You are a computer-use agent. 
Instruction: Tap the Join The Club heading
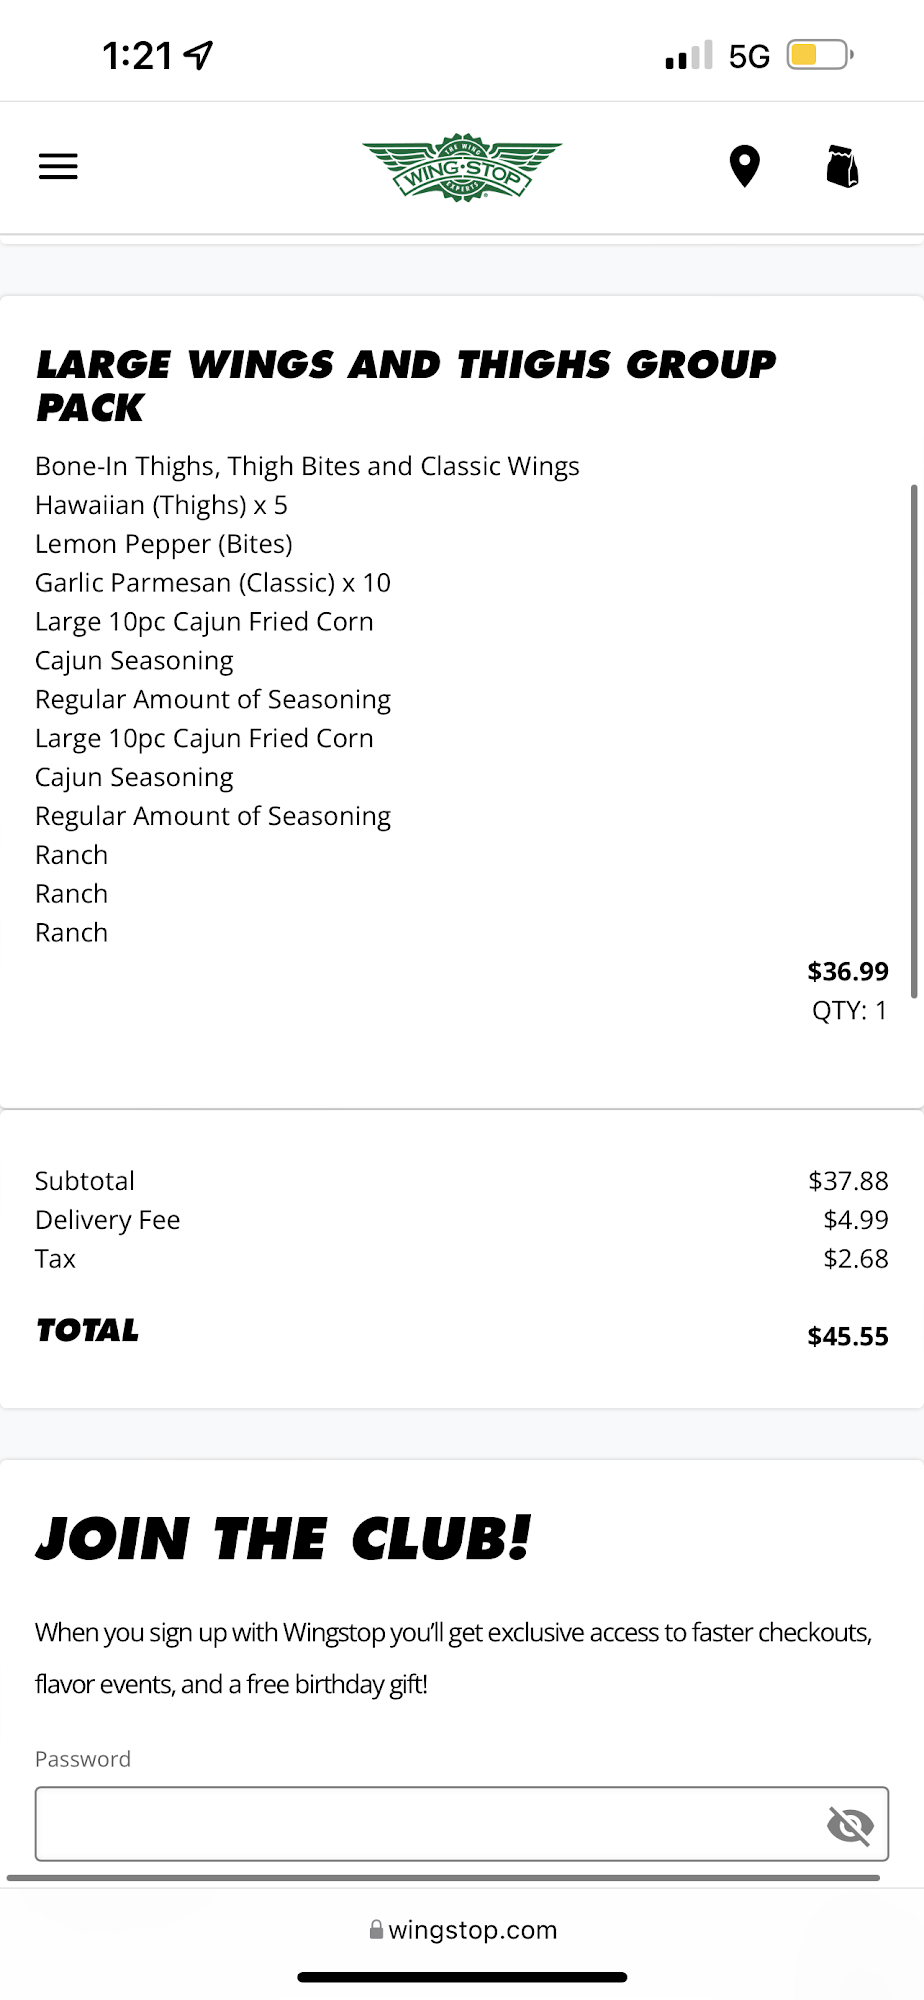coord(283,1538)
